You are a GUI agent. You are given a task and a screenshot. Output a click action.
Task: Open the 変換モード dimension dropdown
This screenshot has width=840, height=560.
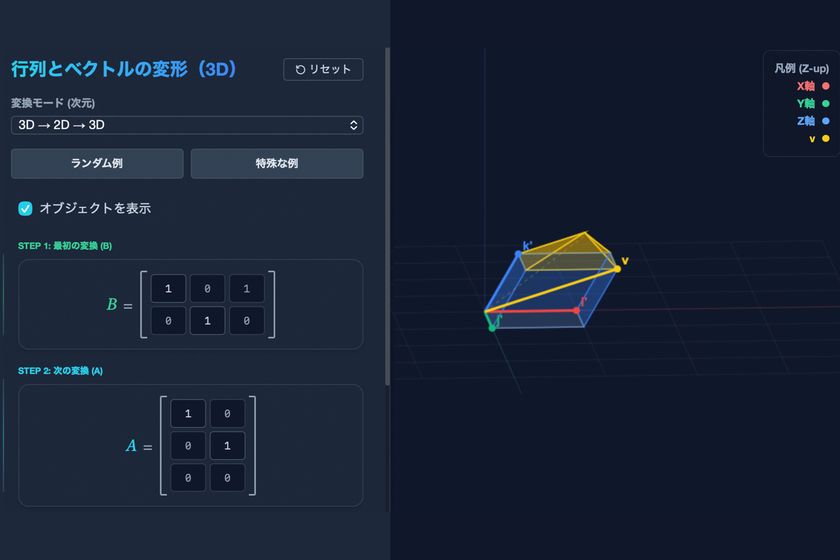[x=186, y=125]
